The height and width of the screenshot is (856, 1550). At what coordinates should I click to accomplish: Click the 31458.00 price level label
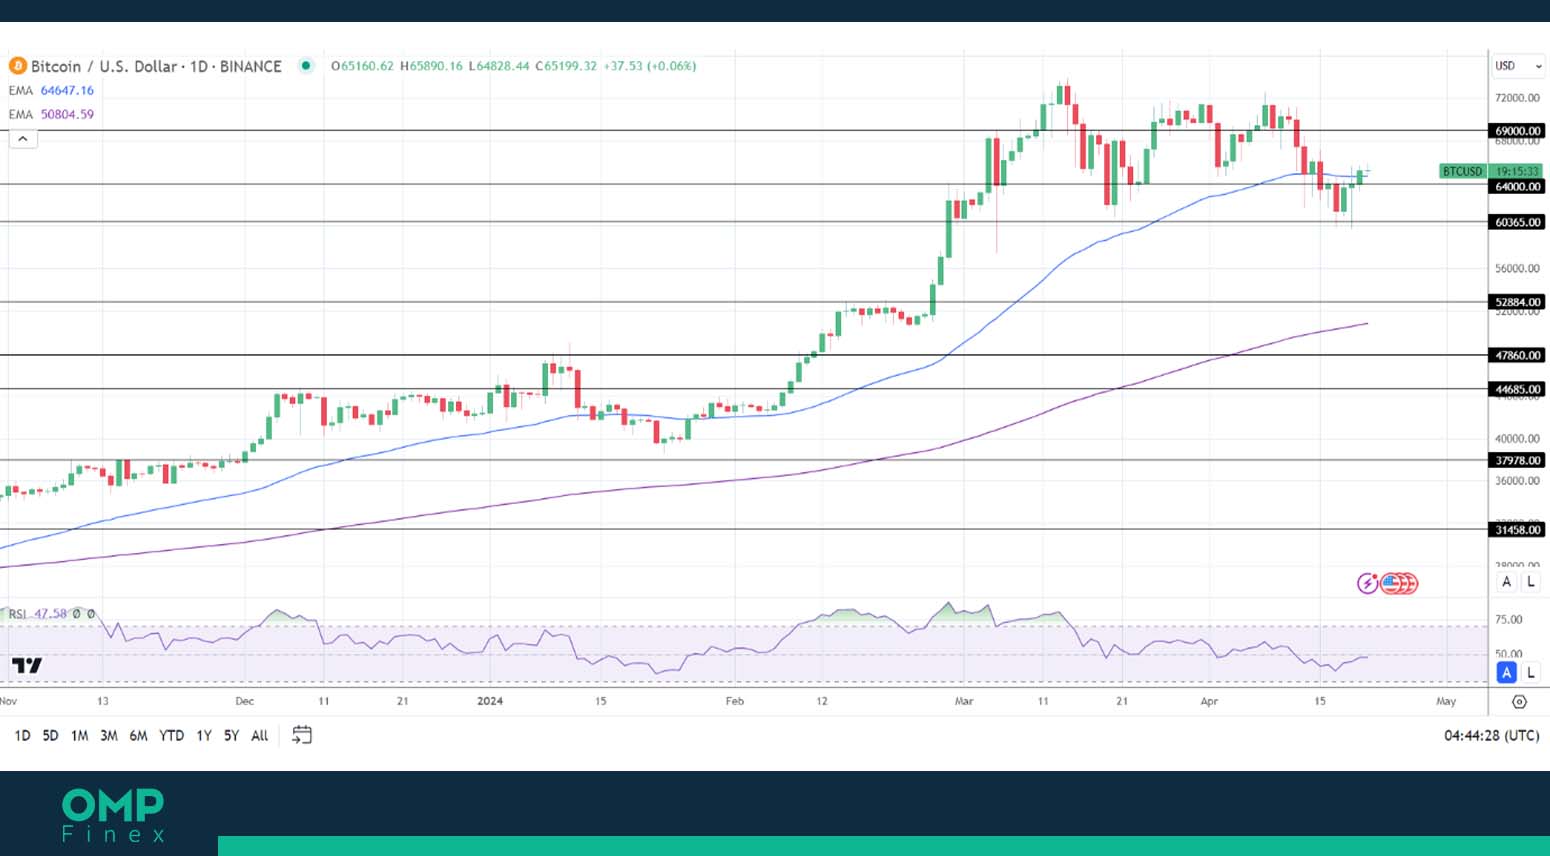pos(1517,530)
